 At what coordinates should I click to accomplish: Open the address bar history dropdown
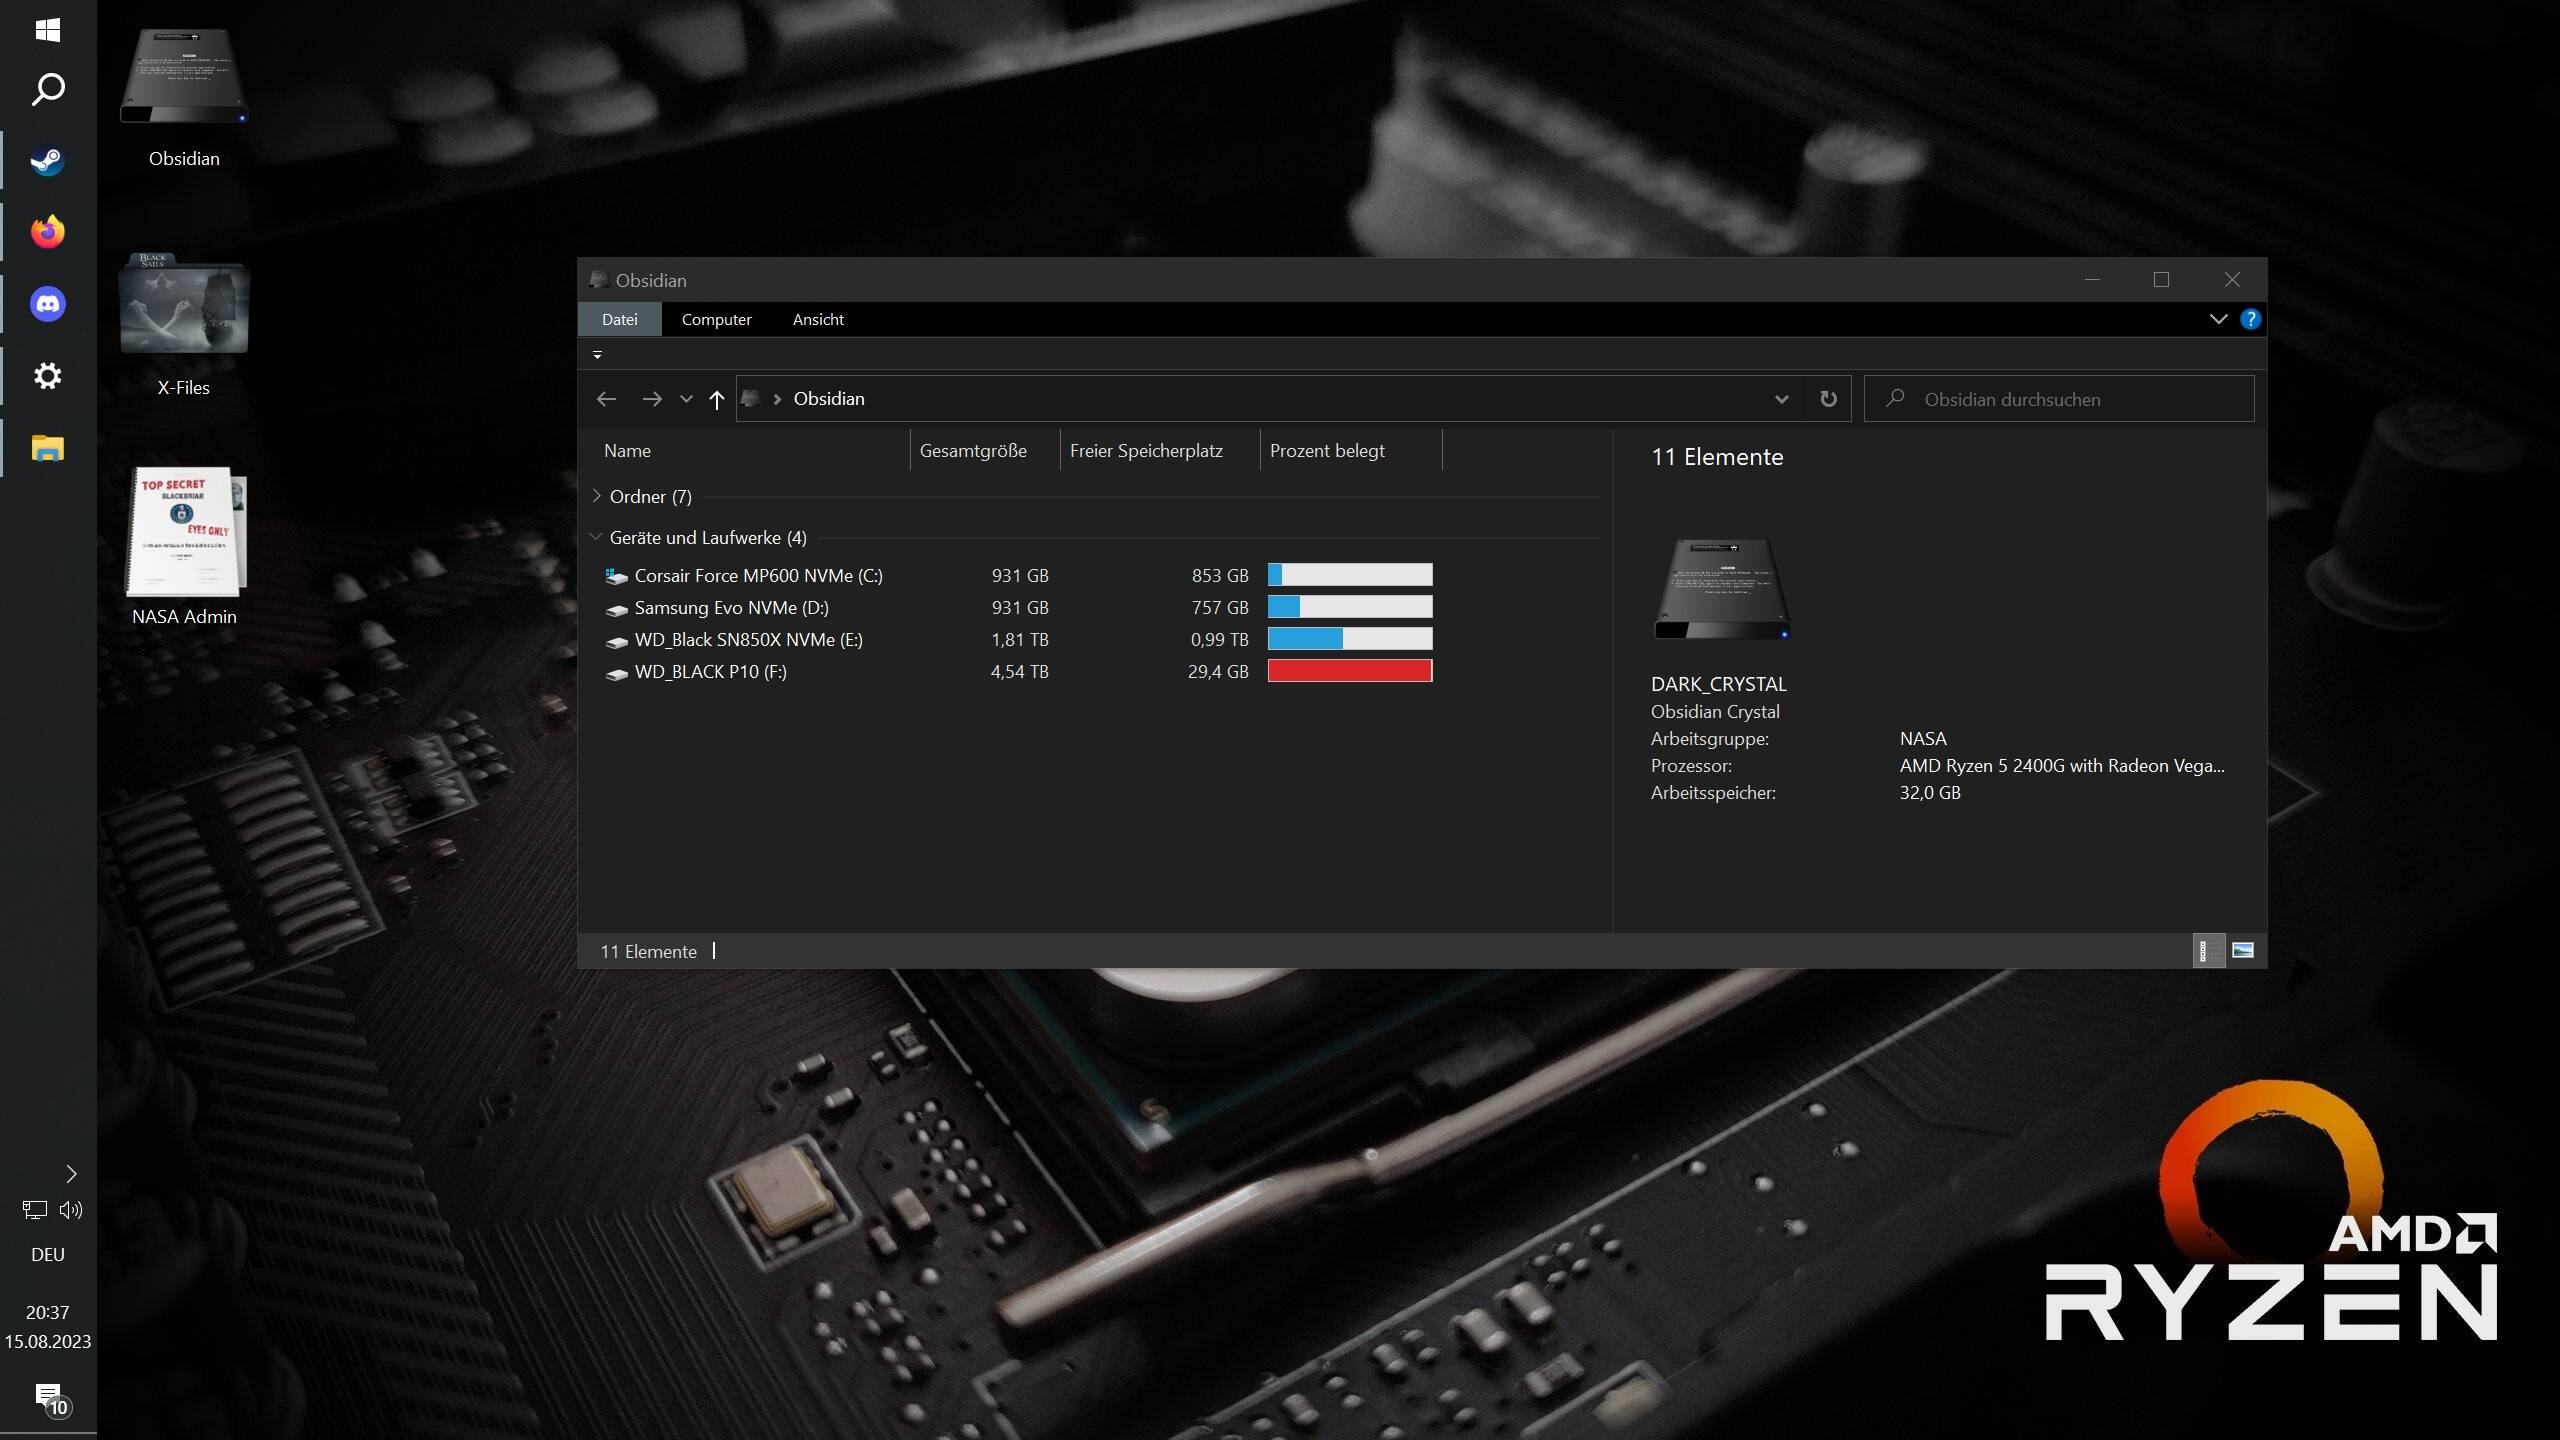click(1781, 399)
